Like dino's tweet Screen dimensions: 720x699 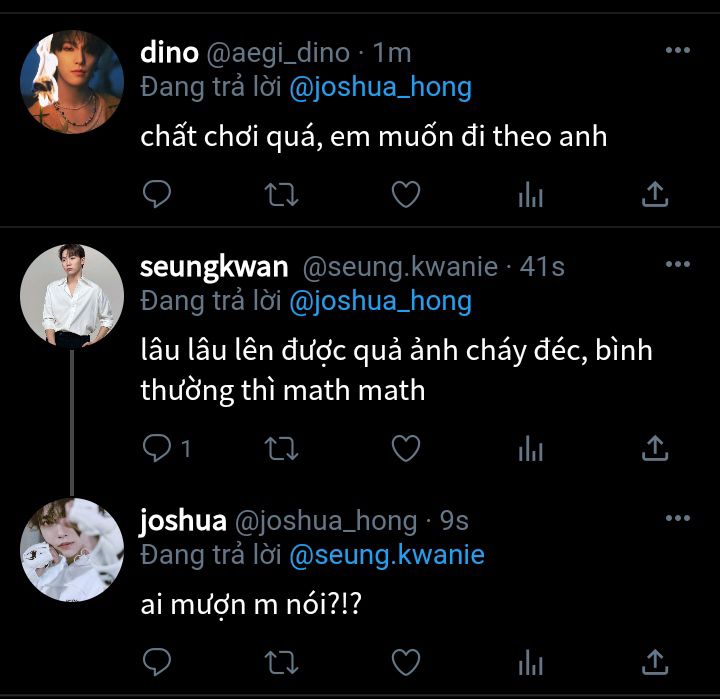click(405, 194)
